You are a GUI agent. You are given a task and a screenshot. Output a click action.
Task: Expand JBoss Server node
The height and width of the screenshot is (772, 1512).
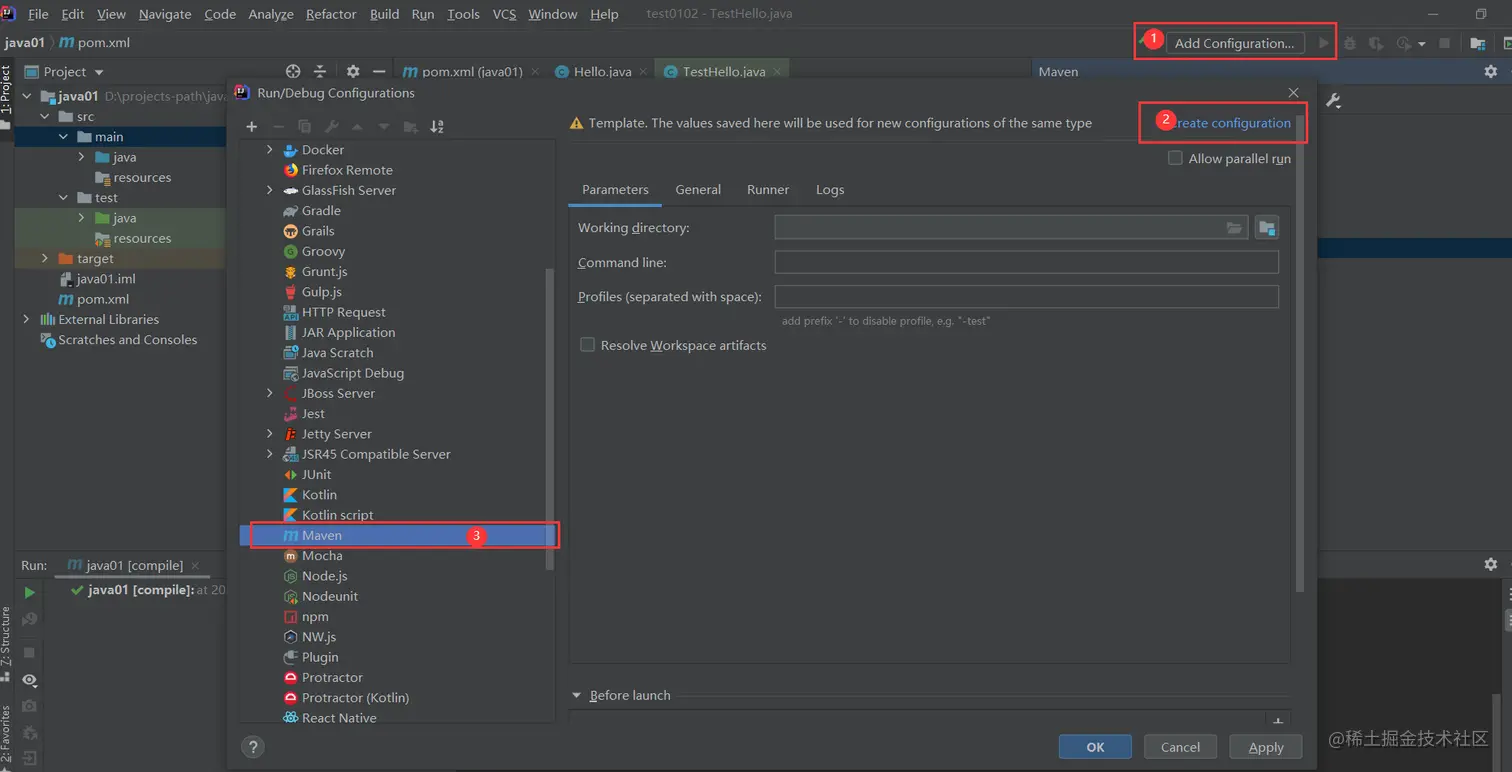[x=269, y=393]
